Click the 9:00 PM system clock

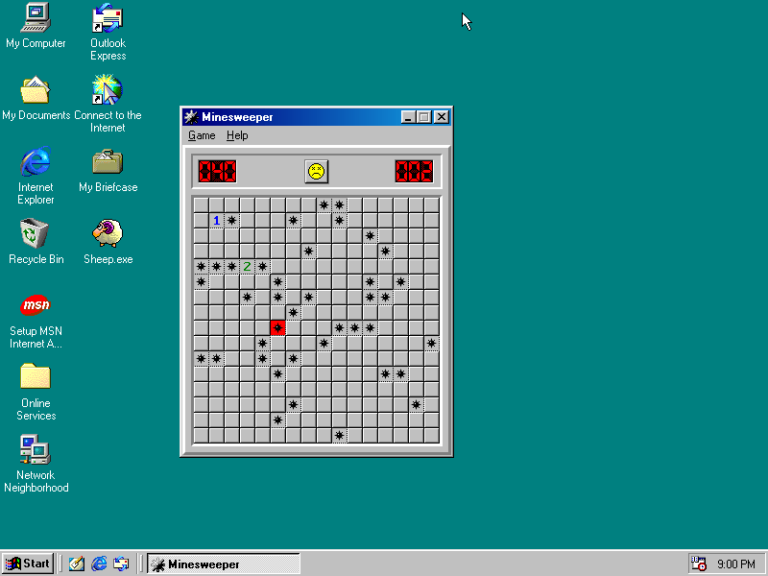(x=736, y=564)
